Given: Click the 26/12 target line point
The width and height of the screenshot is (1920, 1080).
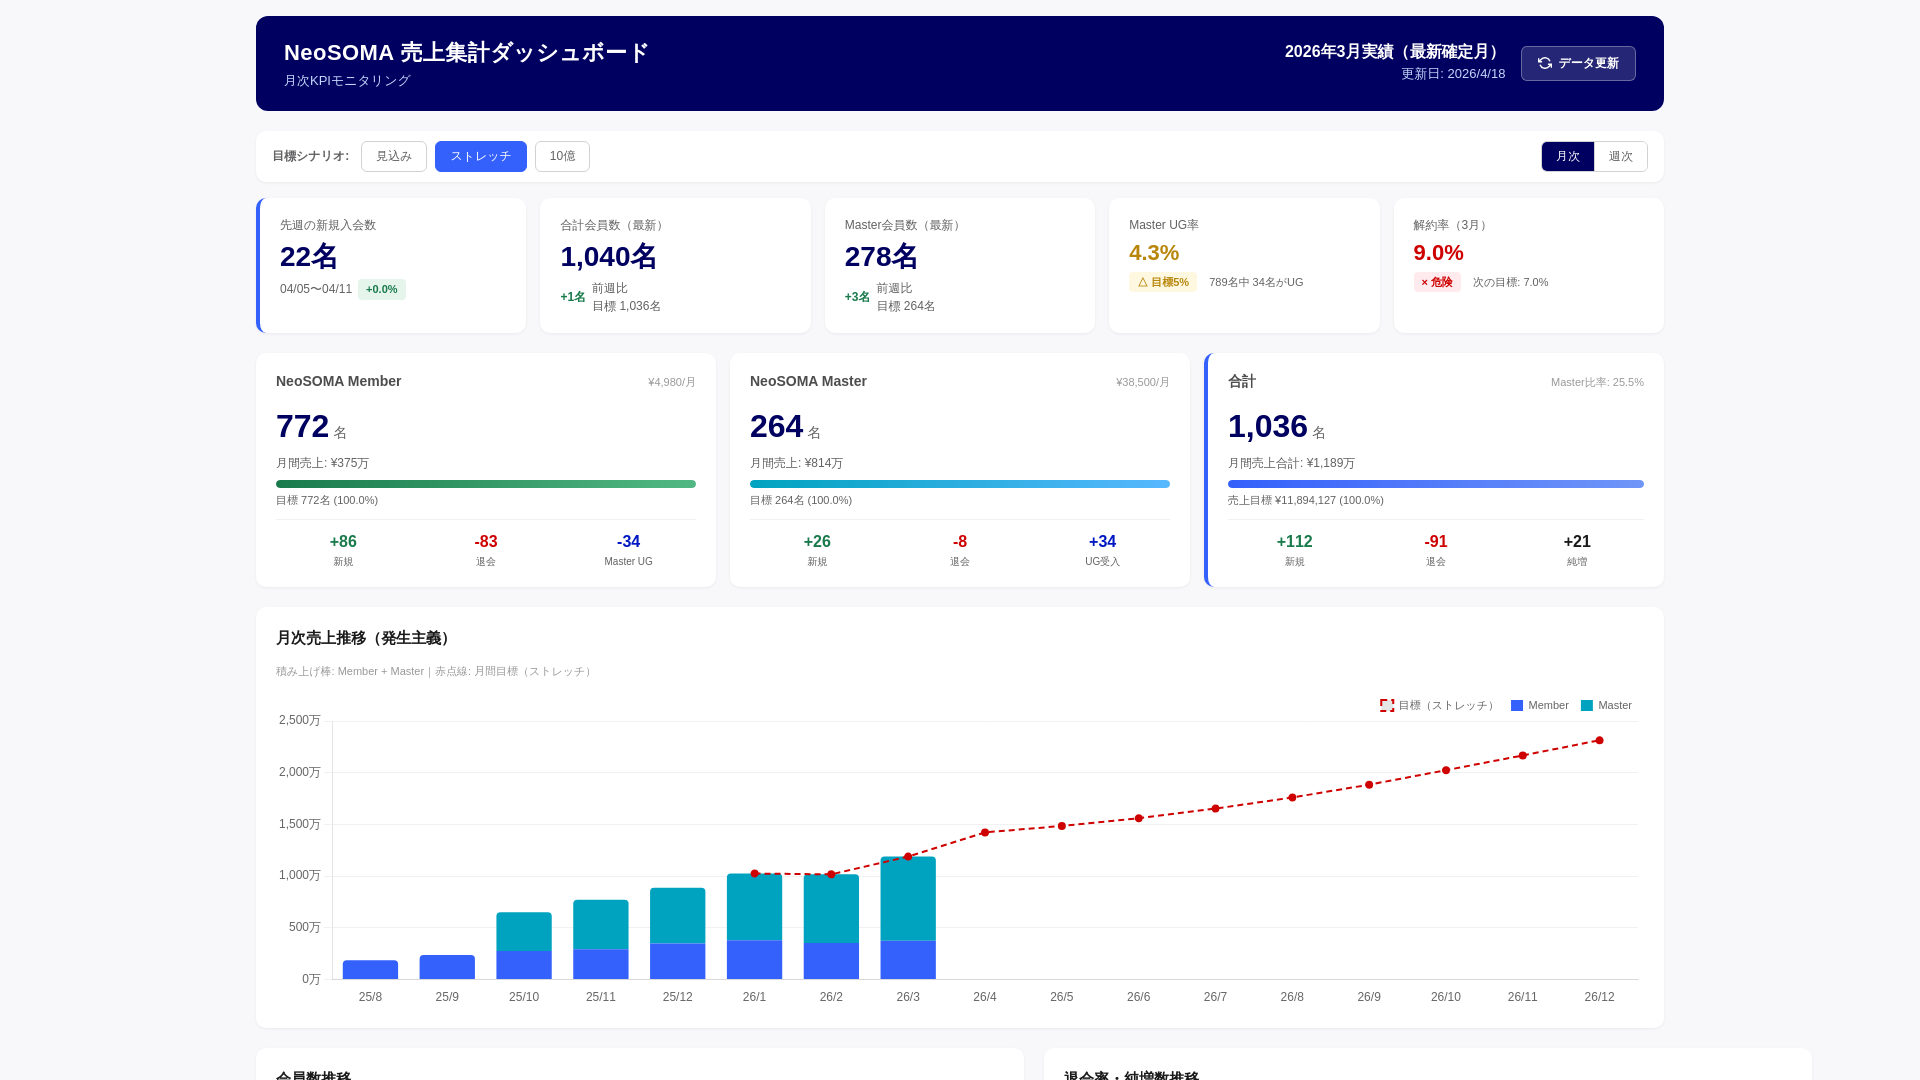Looking at the screenshot, I should click(1599, 741).
